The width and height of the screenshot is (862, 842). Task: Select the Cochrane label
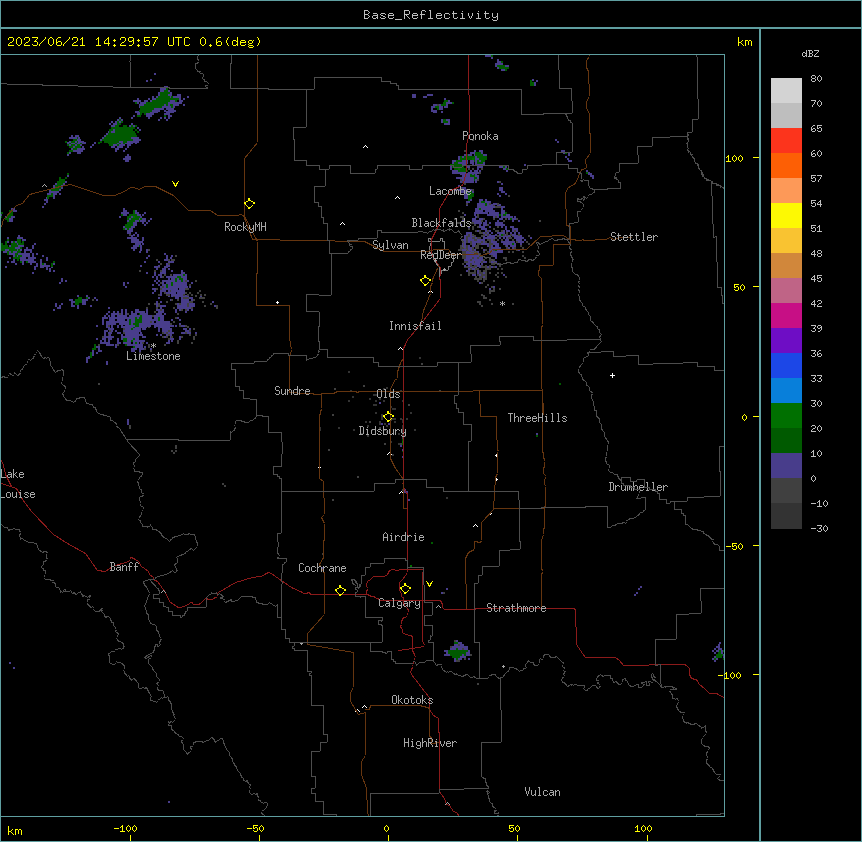coord(322,568)
